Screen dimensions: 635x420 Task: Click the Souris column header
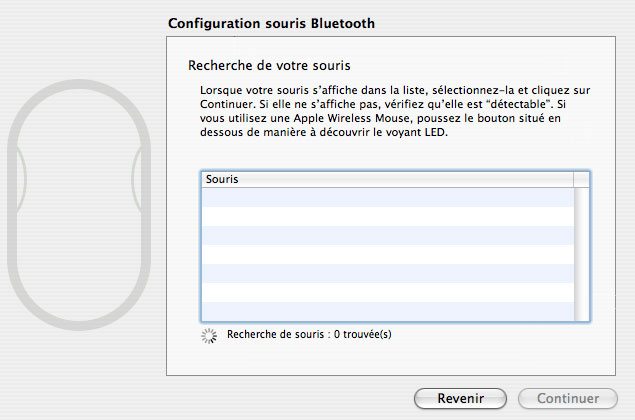[388, 179]
